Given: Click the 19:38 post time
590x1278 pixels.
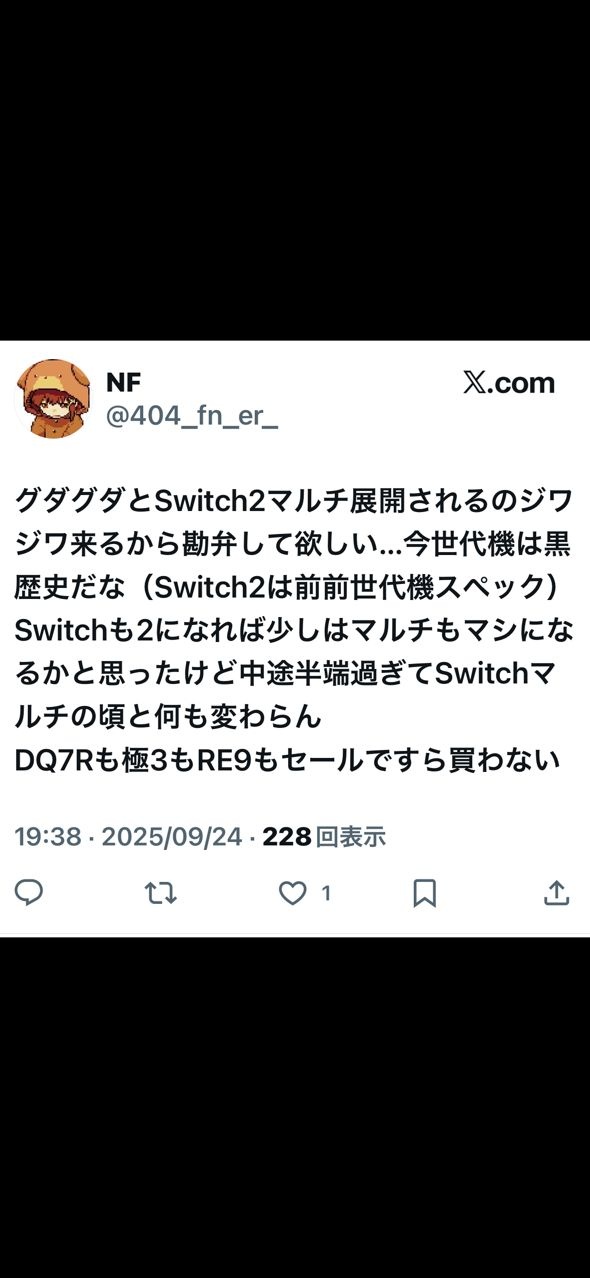Looking at the screenshot, I should [x=48, y=837].
